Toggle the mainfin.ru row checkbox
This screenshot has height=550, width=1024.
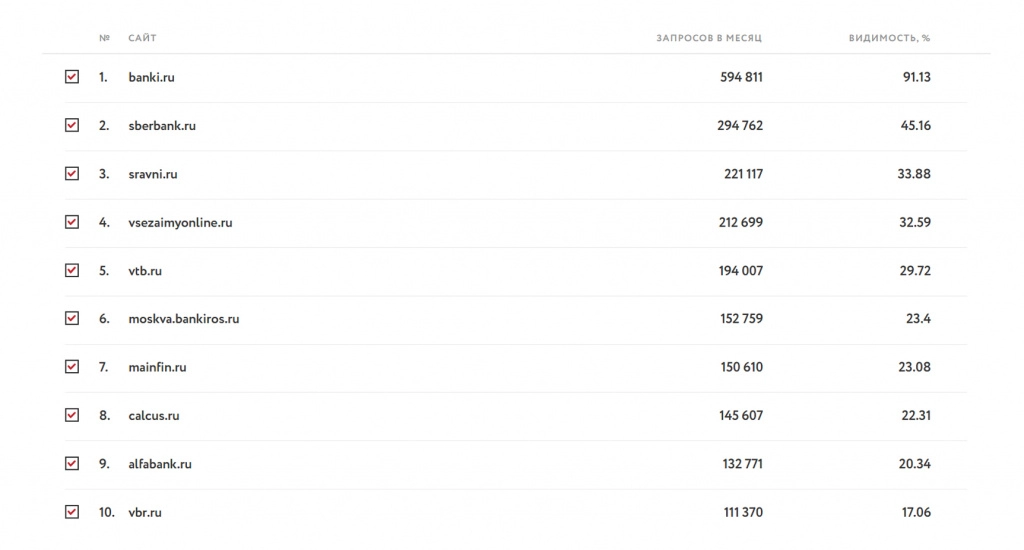tap(72, 367)
